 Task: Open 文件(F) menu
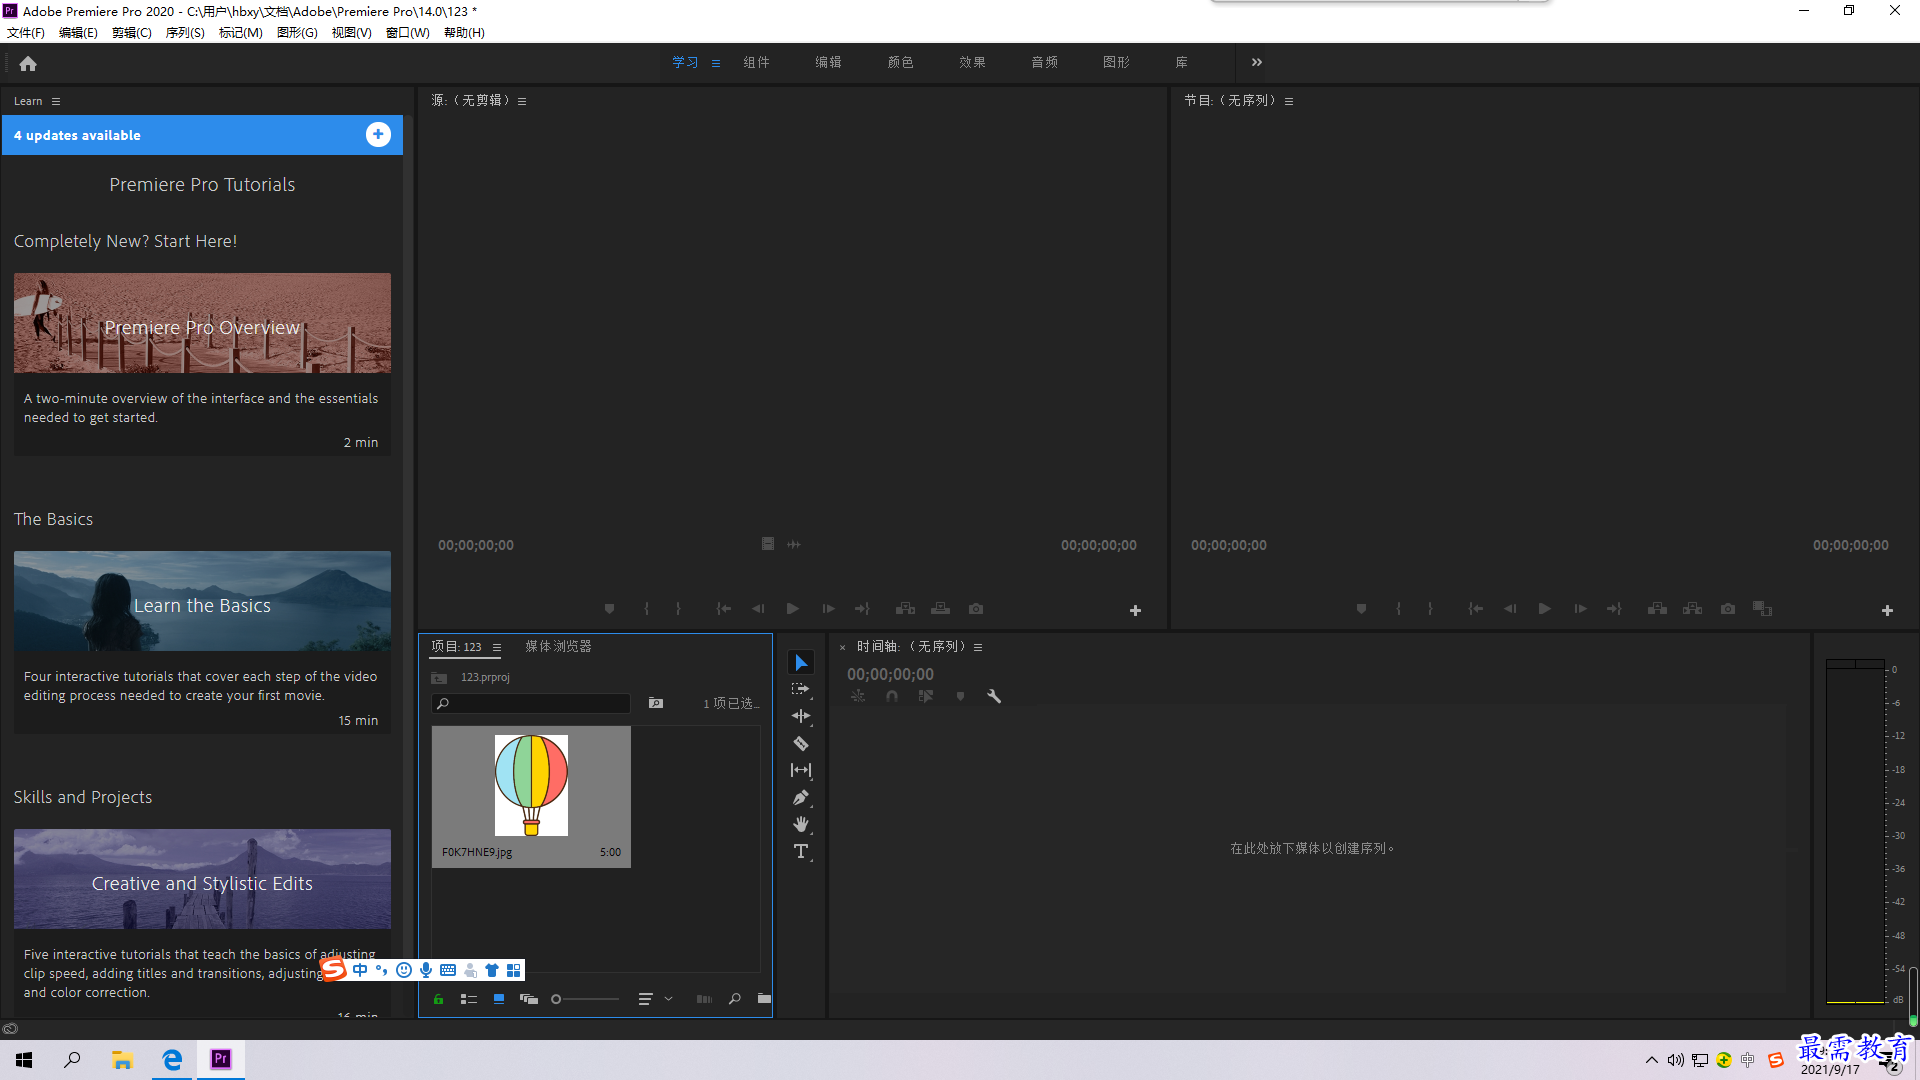26,33
